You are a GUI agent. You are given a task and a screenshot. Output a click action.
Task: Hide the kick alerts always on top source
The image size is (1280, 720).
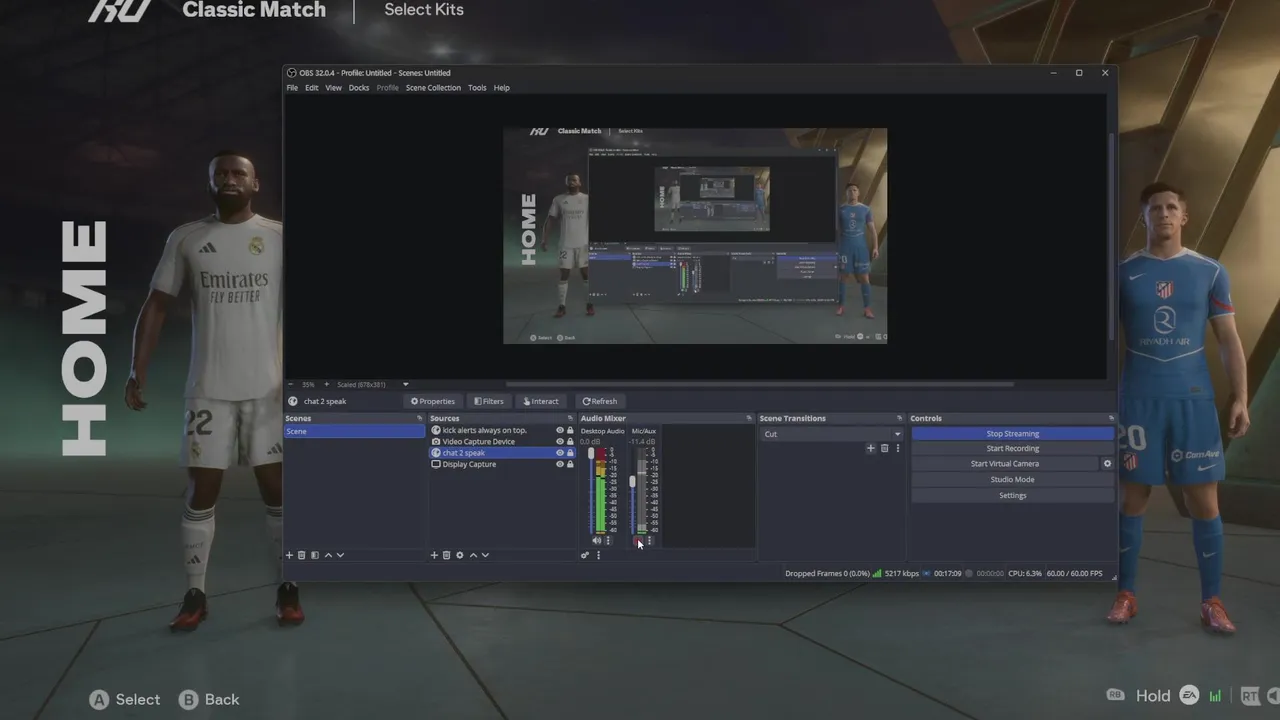pyautogui.click(x=560, y=430)
